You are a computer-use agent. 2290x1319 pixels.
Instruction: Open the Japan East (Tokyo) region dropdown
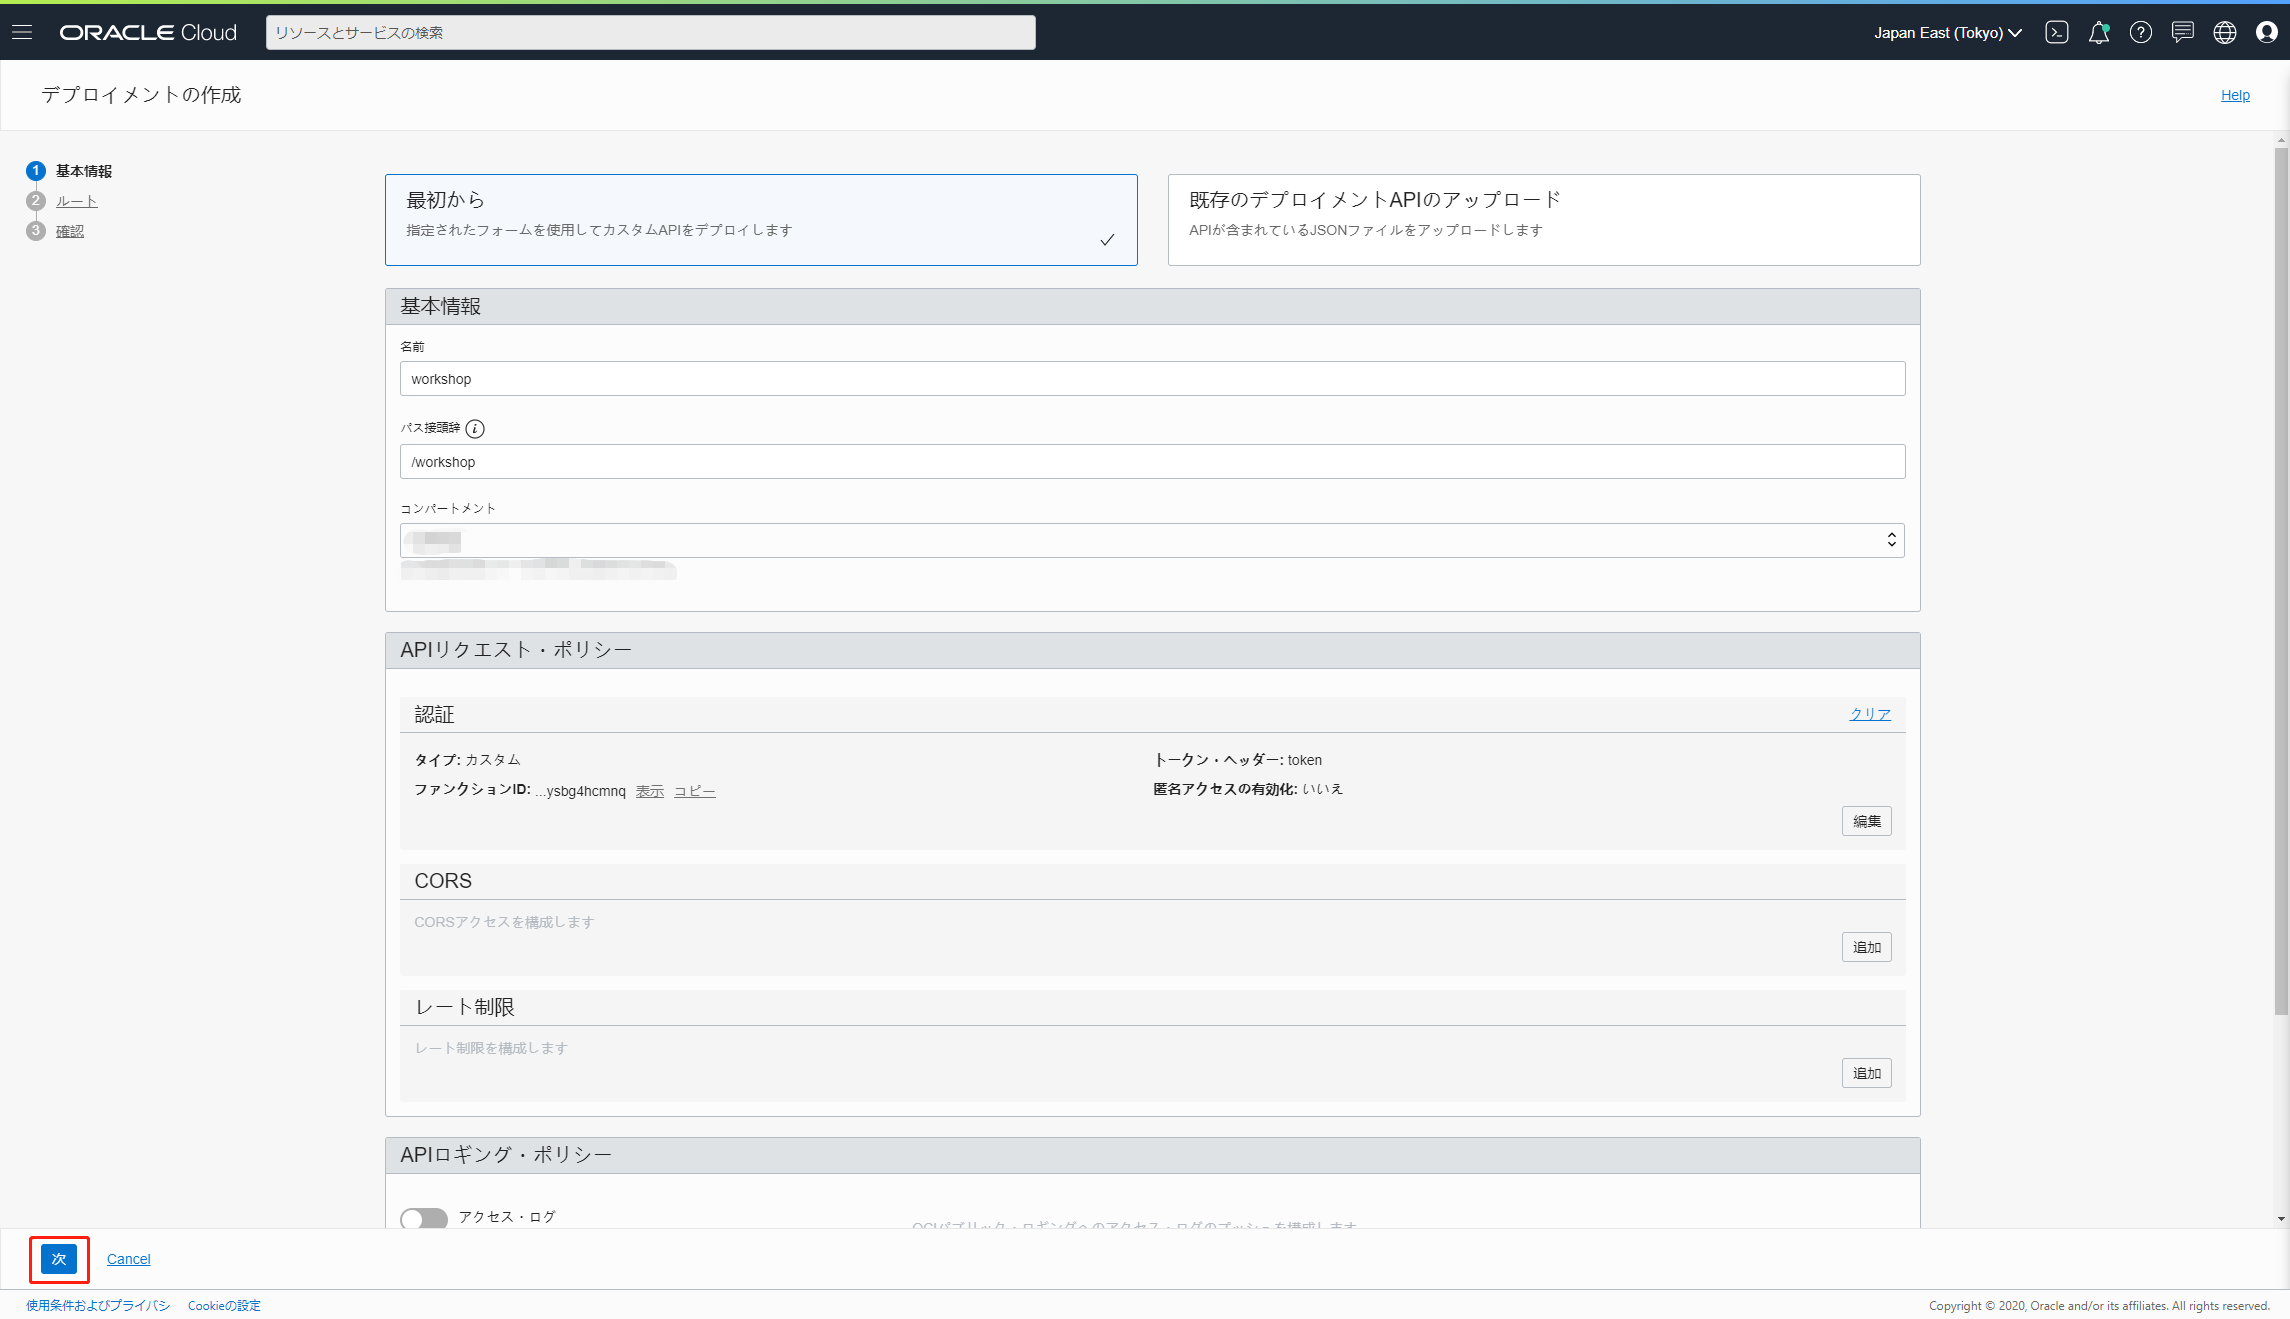click(1947, 32)
